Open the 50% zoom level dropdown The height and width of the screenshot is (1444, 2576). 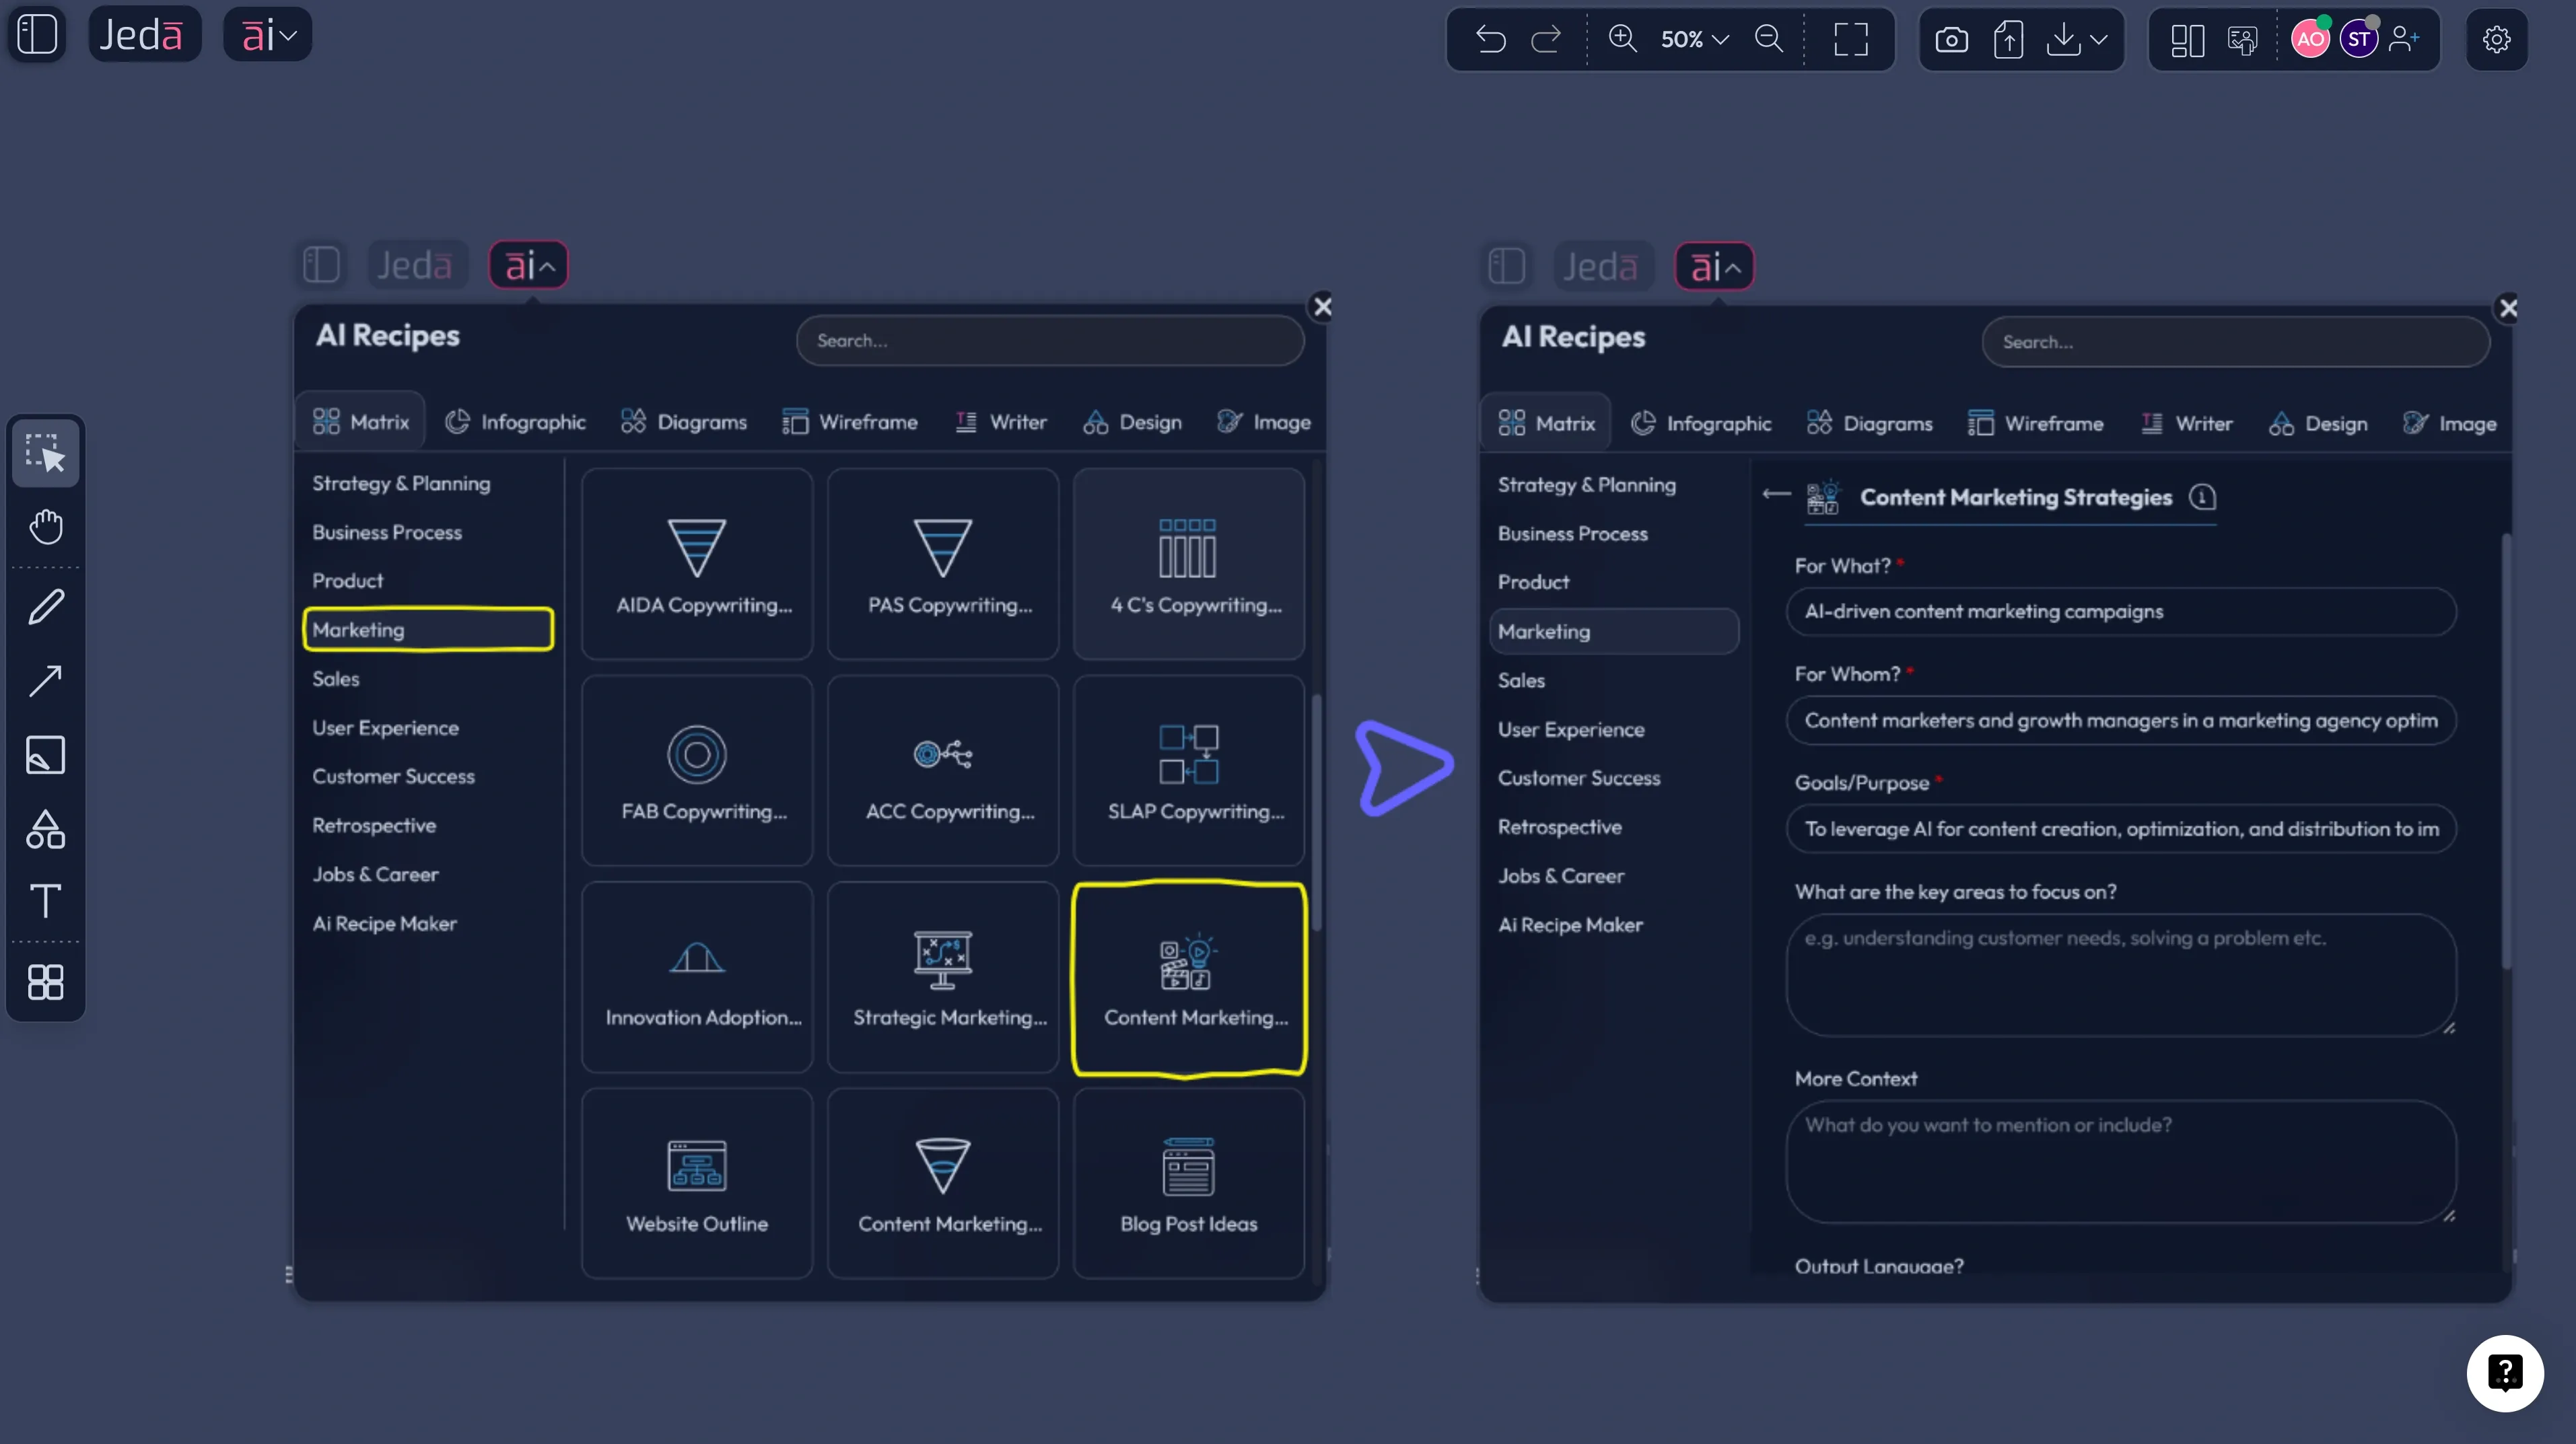click(1694, 39)
